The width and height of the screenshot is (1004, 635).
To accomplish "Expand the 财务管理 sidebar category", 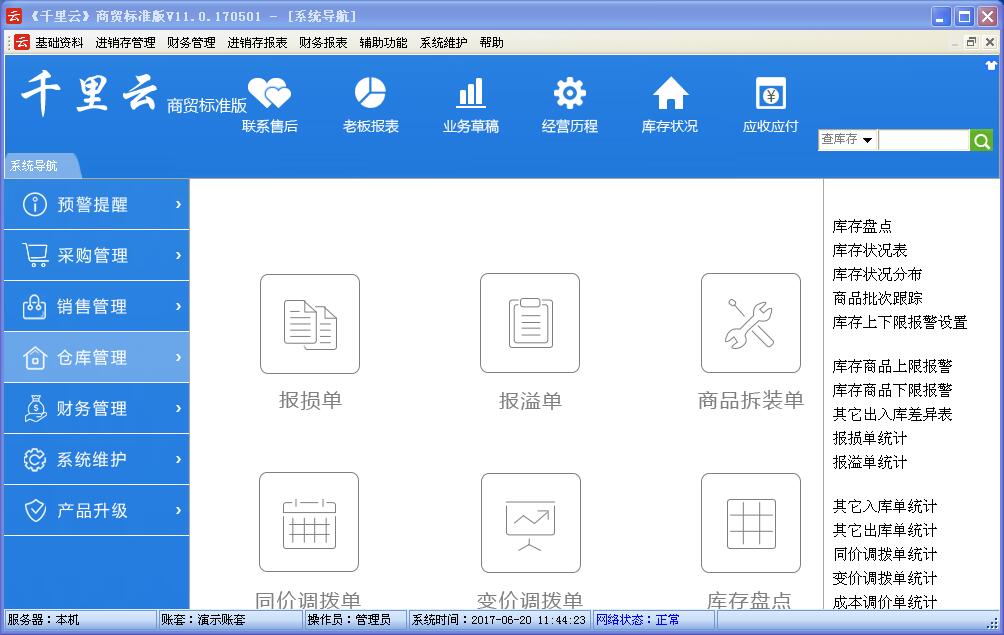I will [x=96, y=409].
